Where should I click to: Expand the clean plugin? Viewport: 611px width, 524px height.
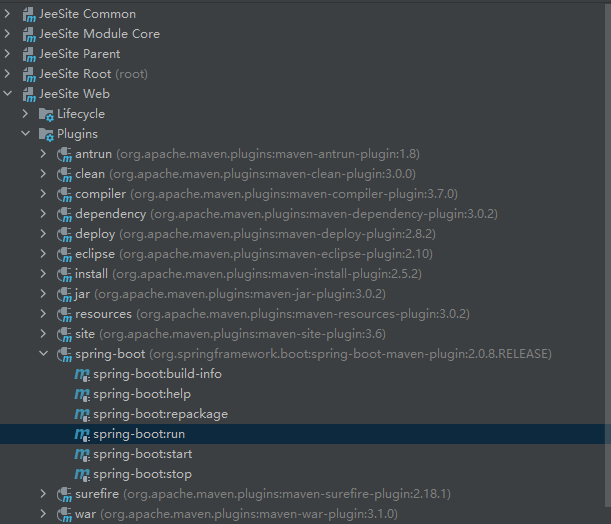tap(43, 174)
